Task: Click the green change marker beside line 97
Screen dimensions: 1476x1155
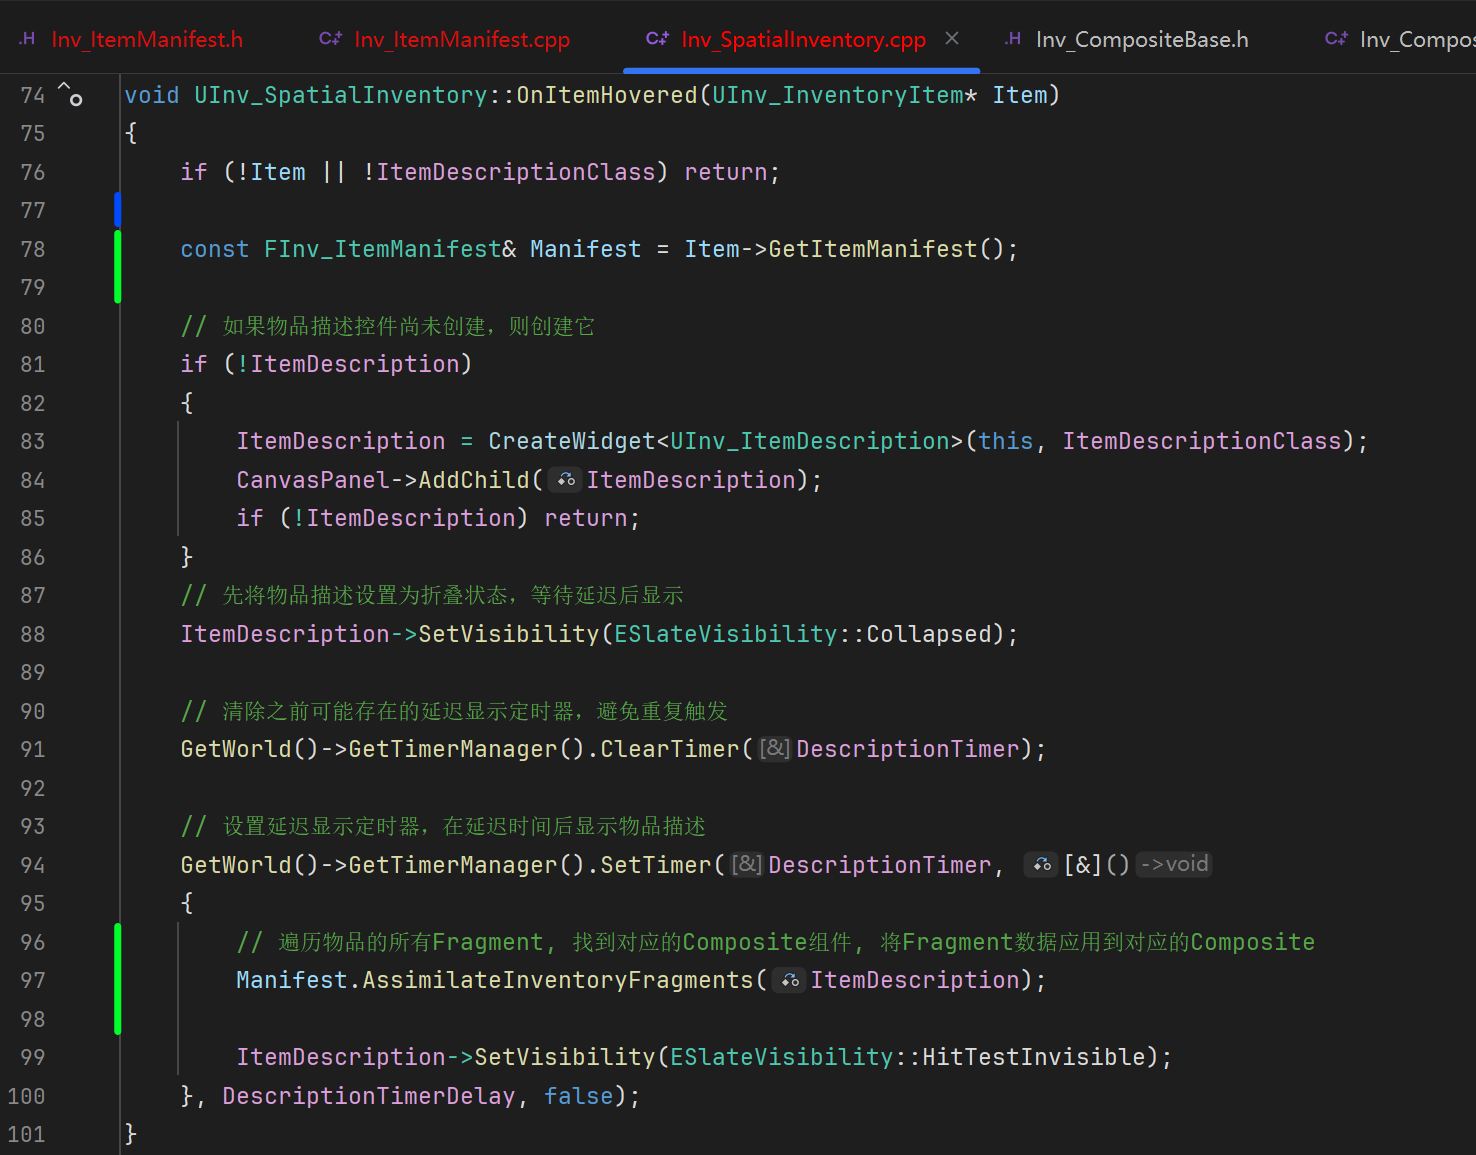Action: (117, 979)
